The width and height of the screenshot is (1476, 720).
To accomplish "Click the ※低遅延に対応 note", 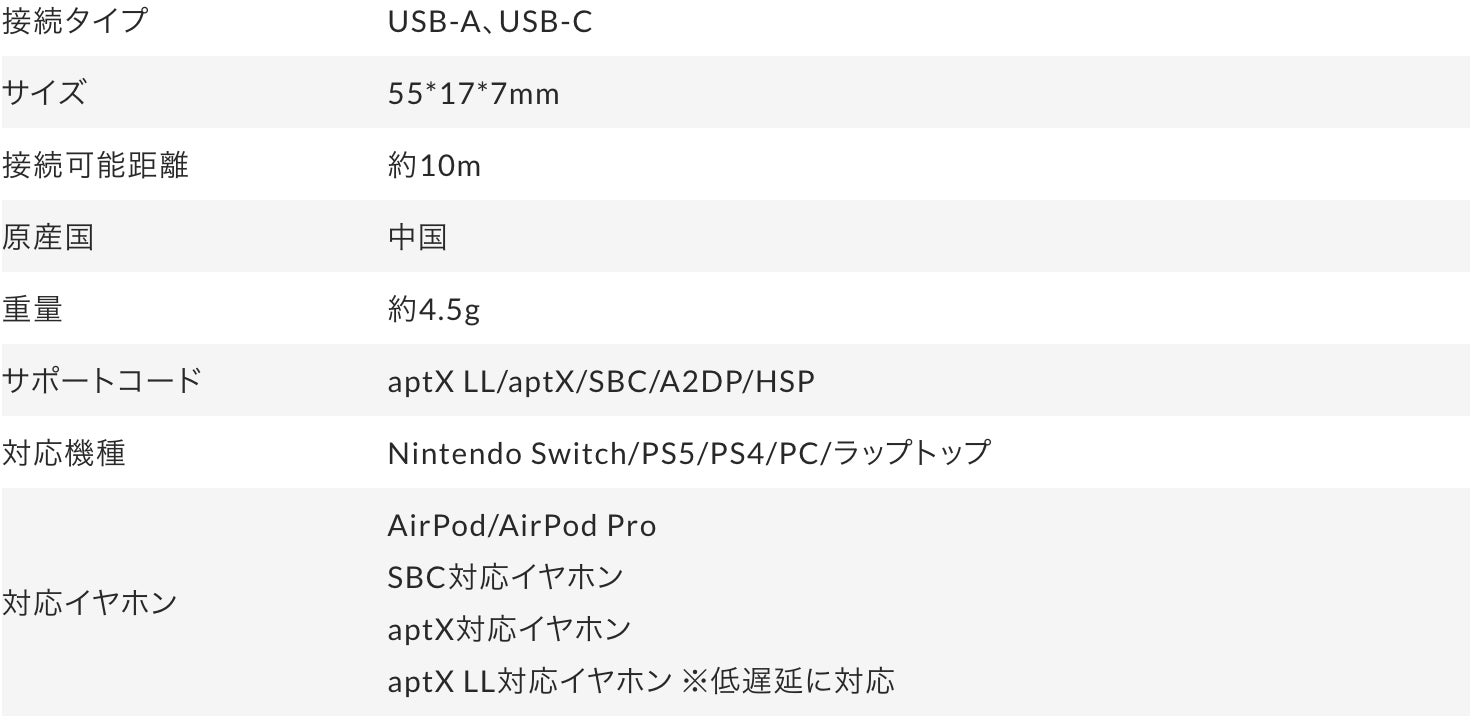I will 787,682.
